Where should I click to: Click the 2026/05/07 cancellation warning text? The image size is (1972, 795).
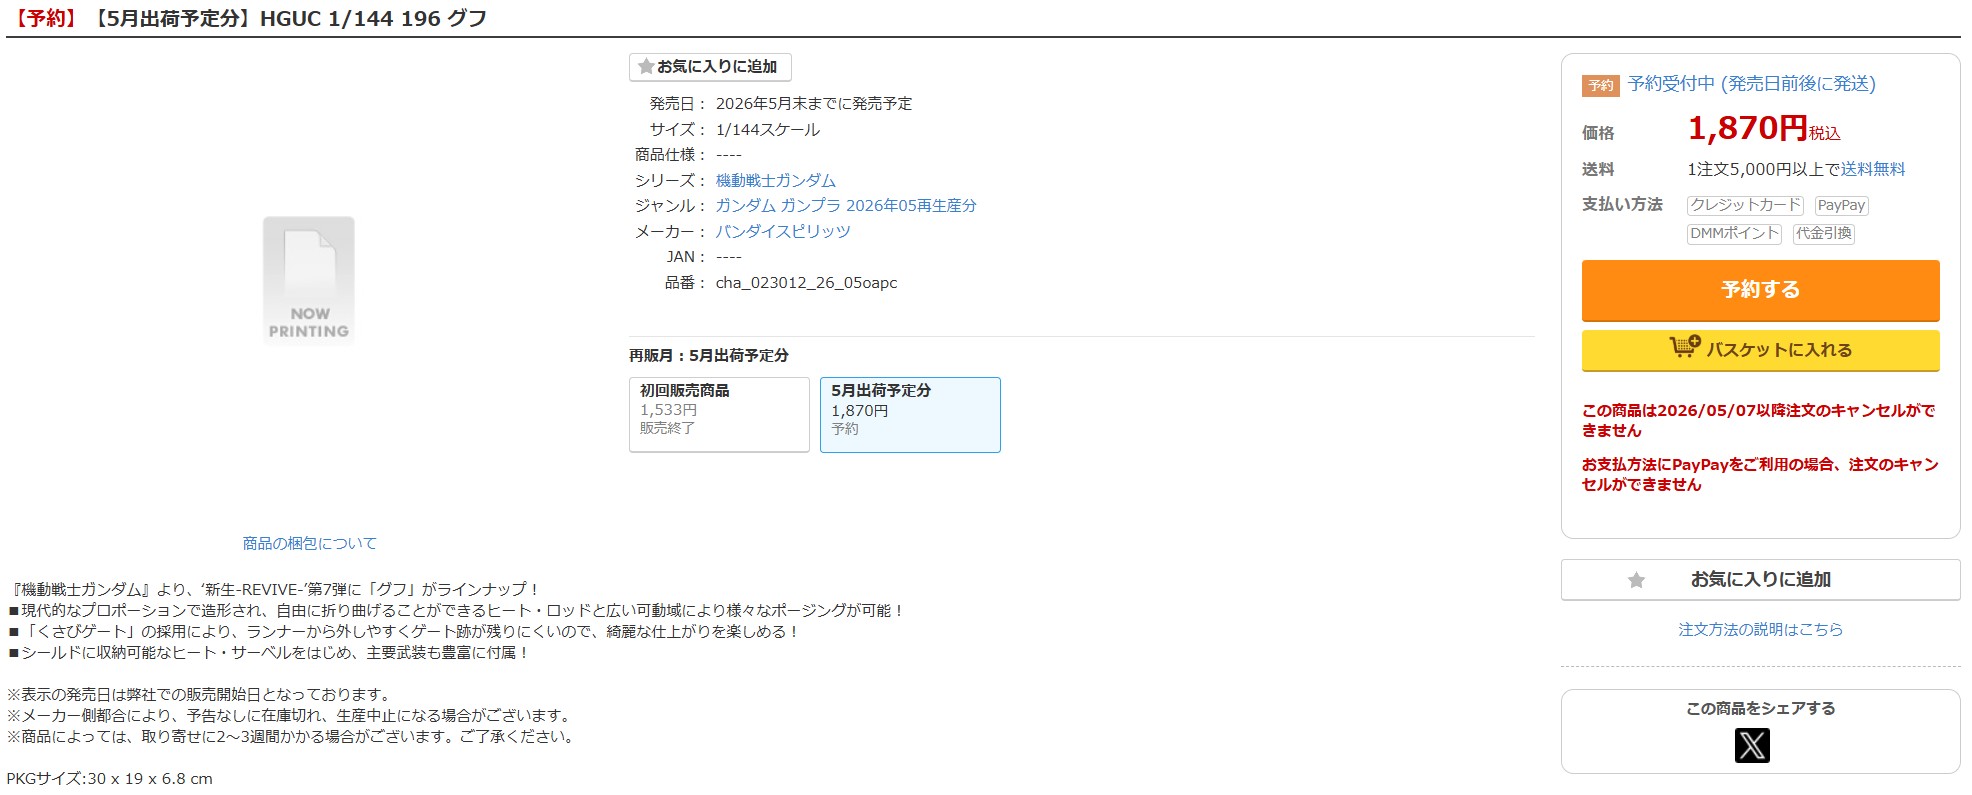(1758, 420)
